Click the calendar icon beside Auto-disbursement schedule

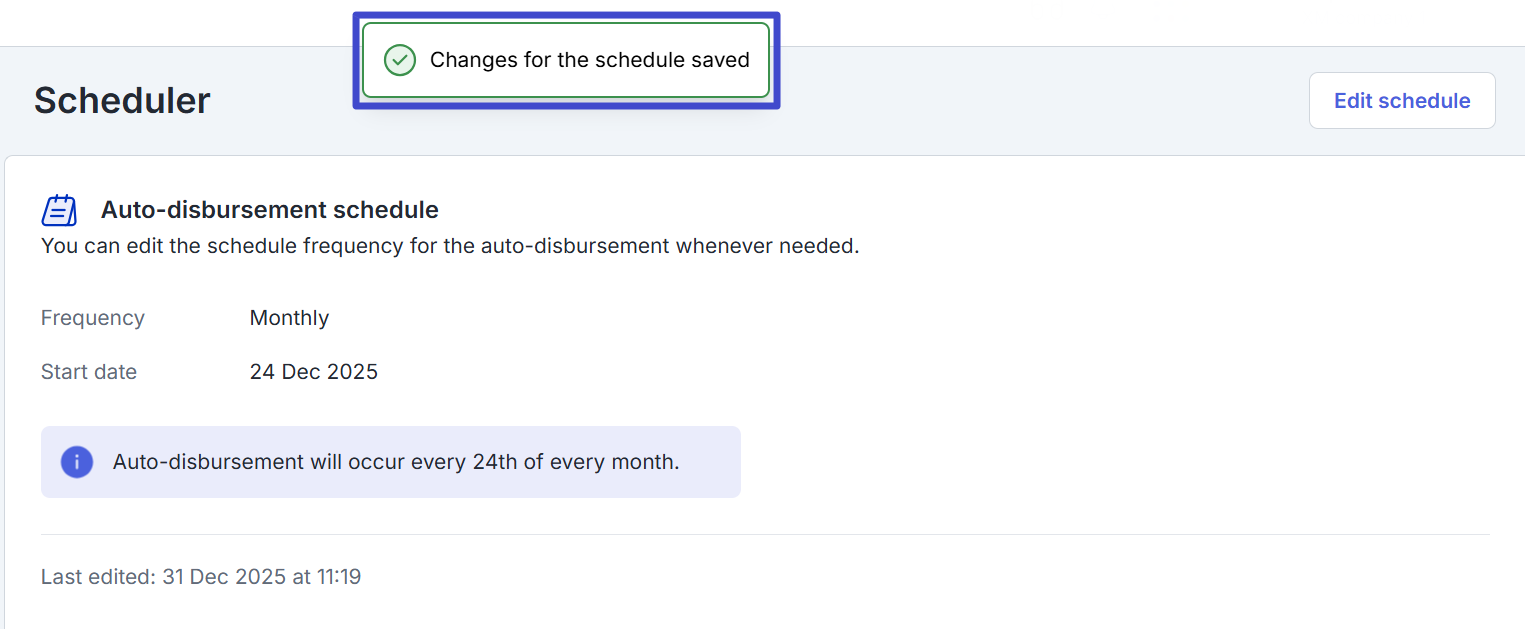(x=59, y=211)
